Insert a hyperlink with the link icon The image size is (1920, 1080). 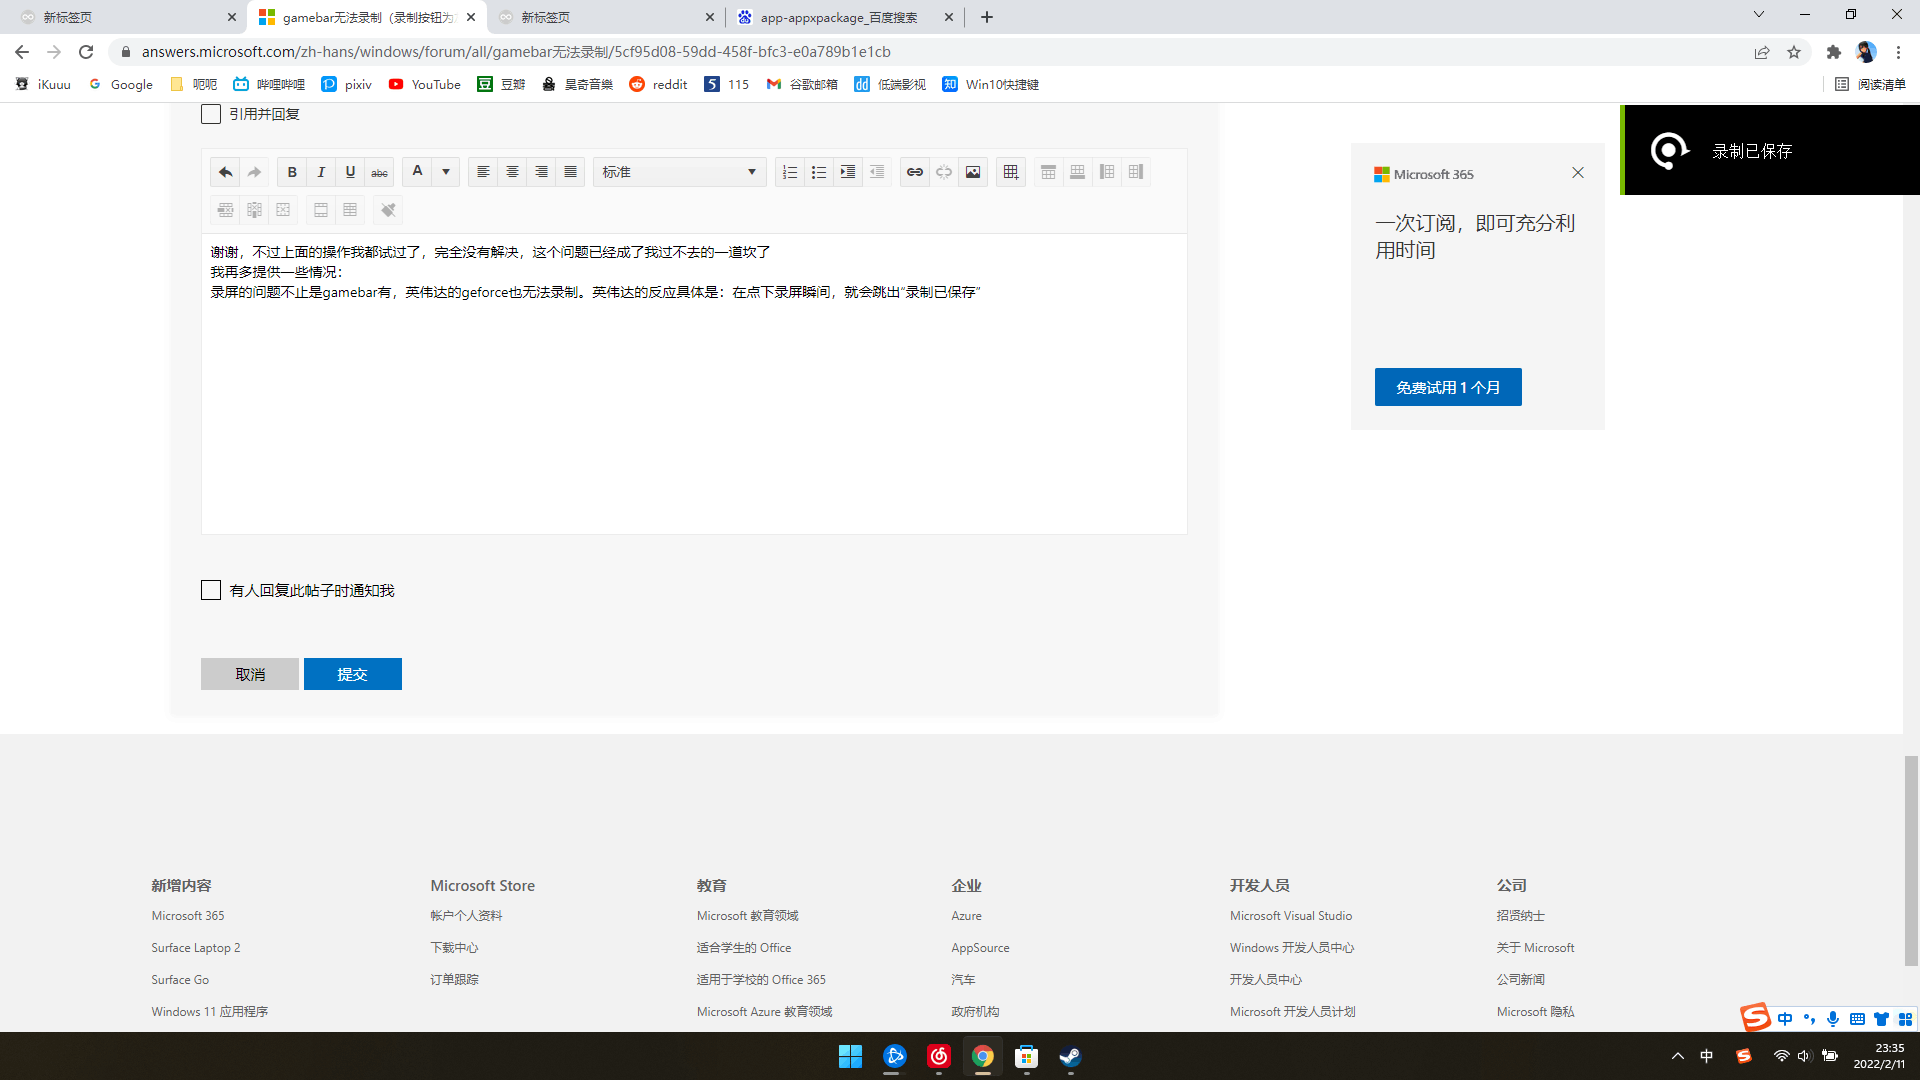click(x=914, y=172)
